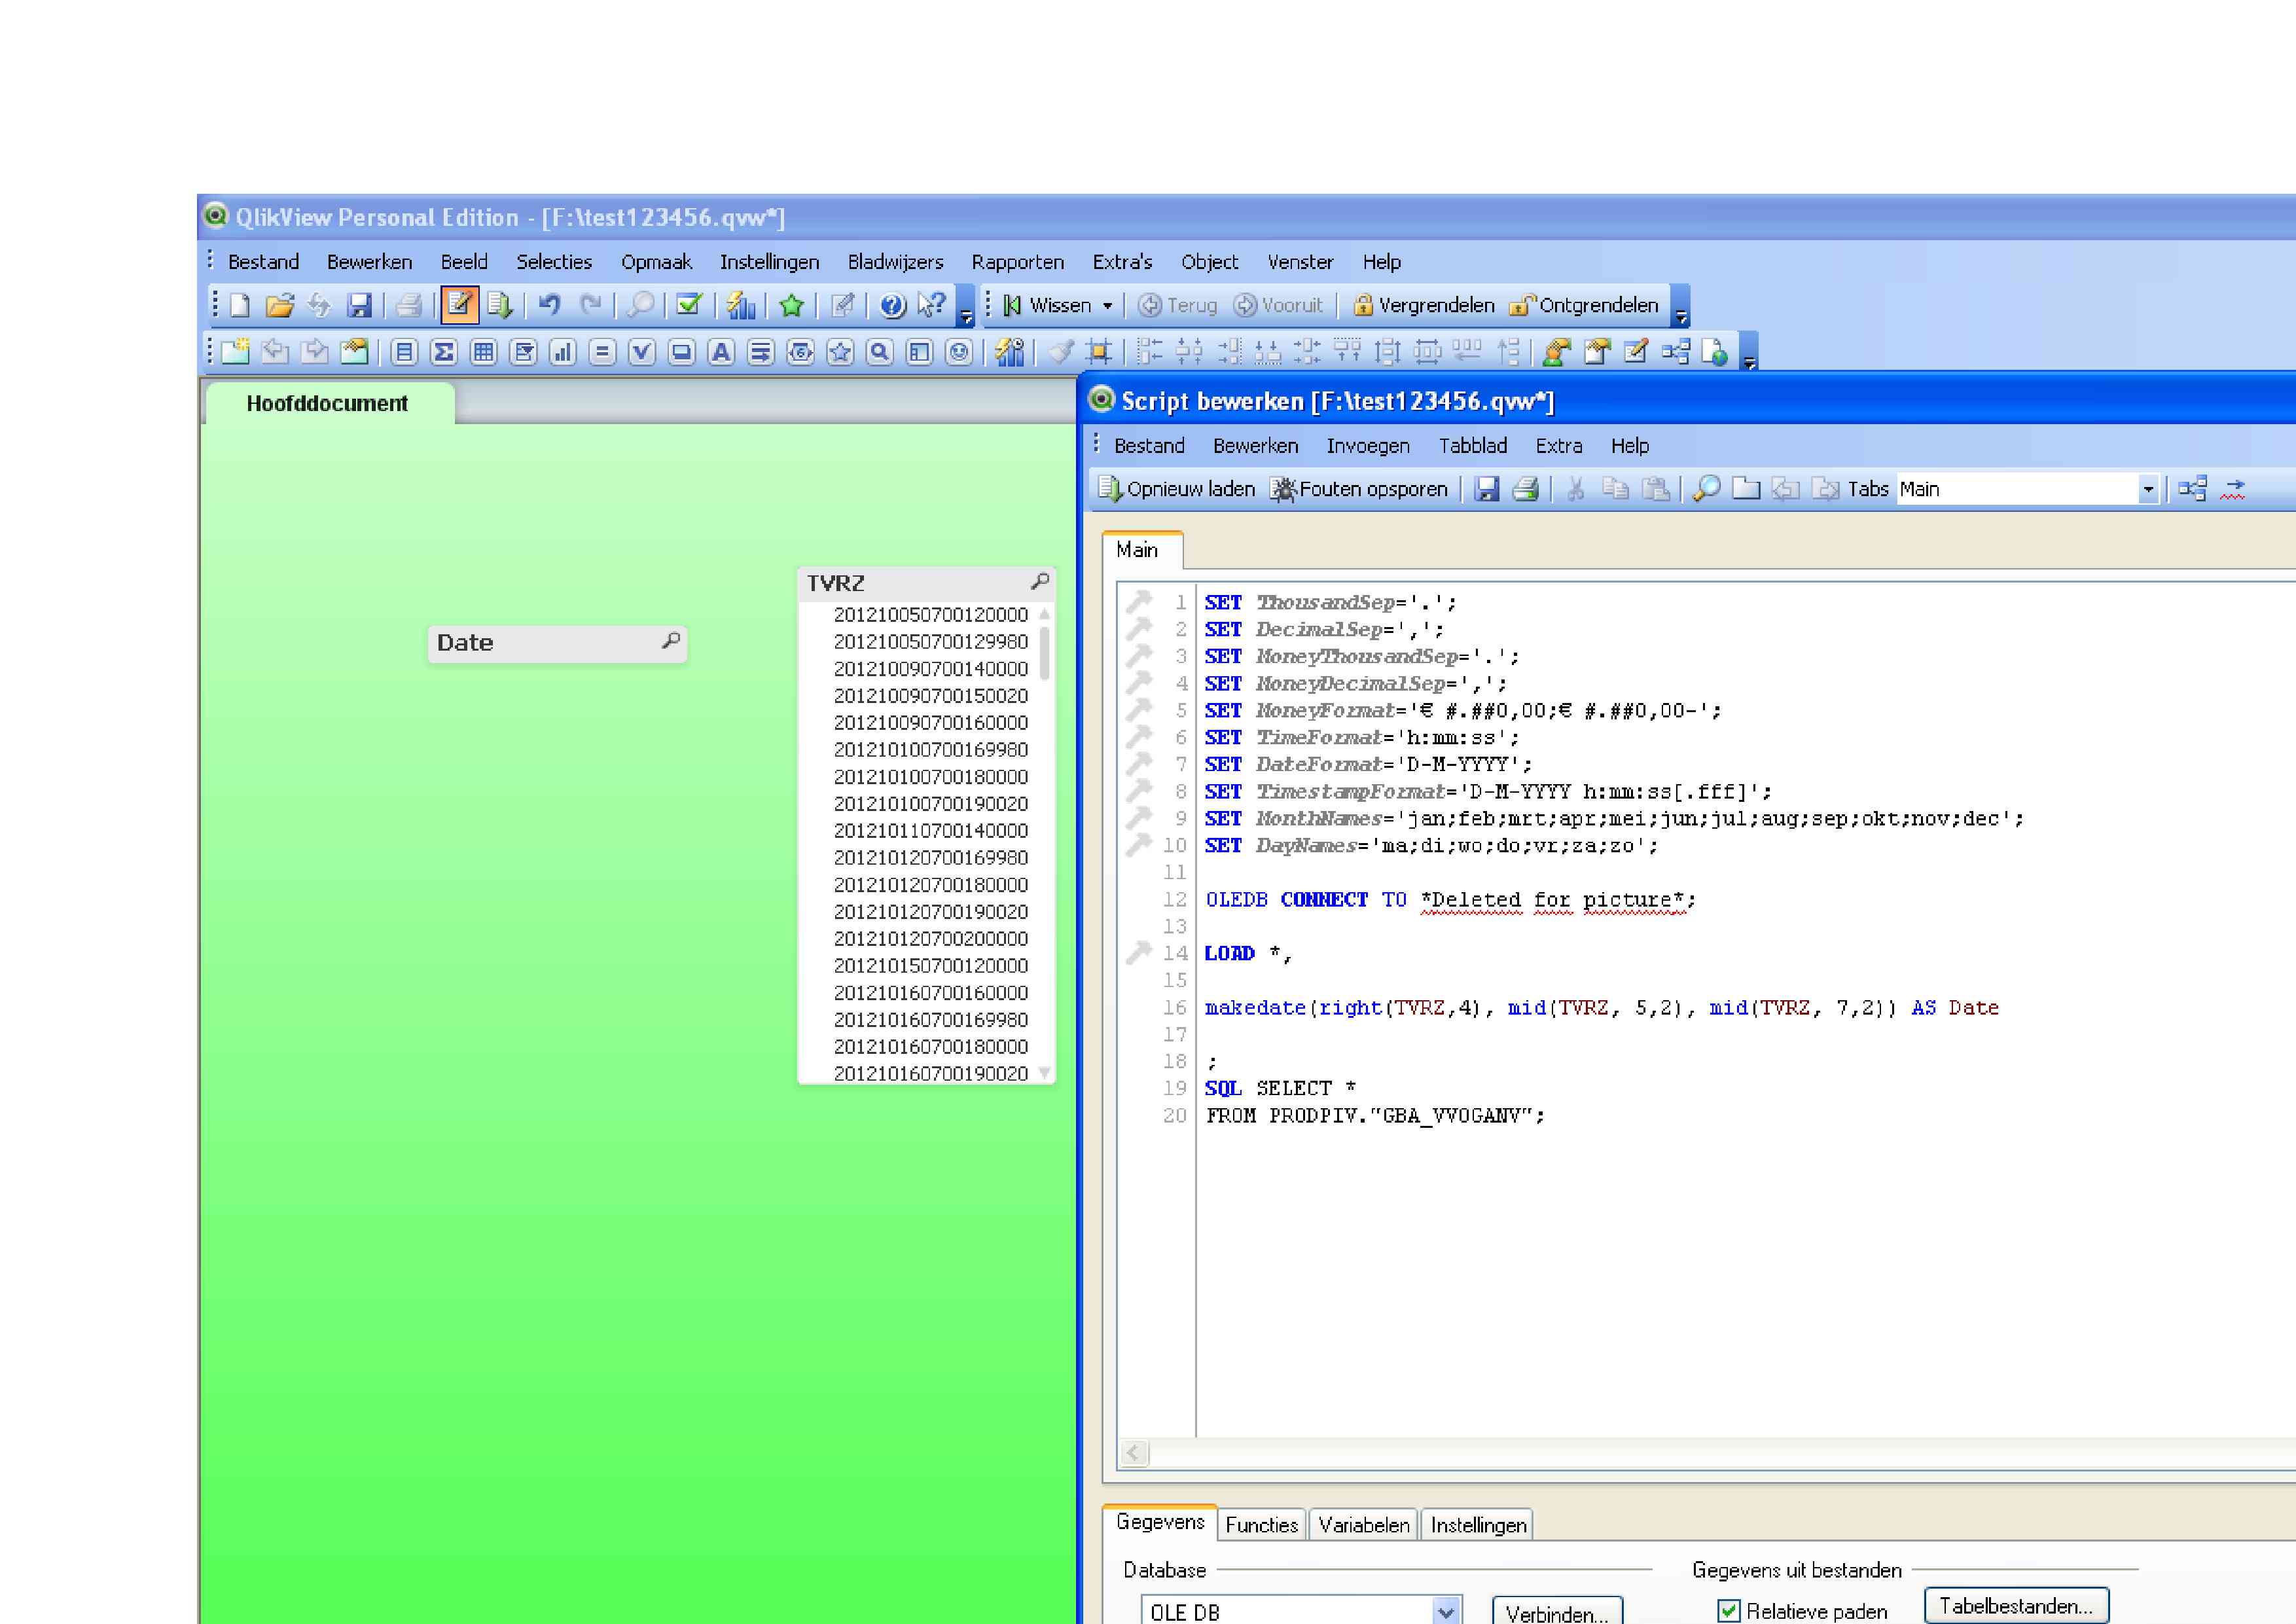Screen dimensions: 2296x1624
Task: Save the QlikView document via main toolbar
Action: click(x=359, y=305)
